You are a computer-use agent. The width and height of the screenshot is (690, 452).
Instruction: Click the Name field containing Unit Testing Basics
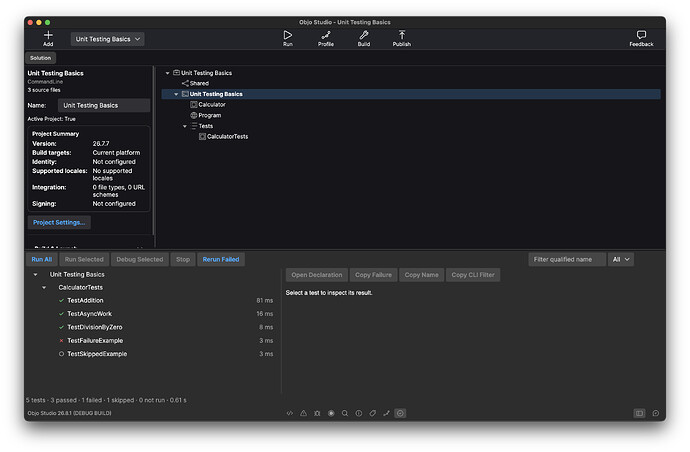point(104,106)
